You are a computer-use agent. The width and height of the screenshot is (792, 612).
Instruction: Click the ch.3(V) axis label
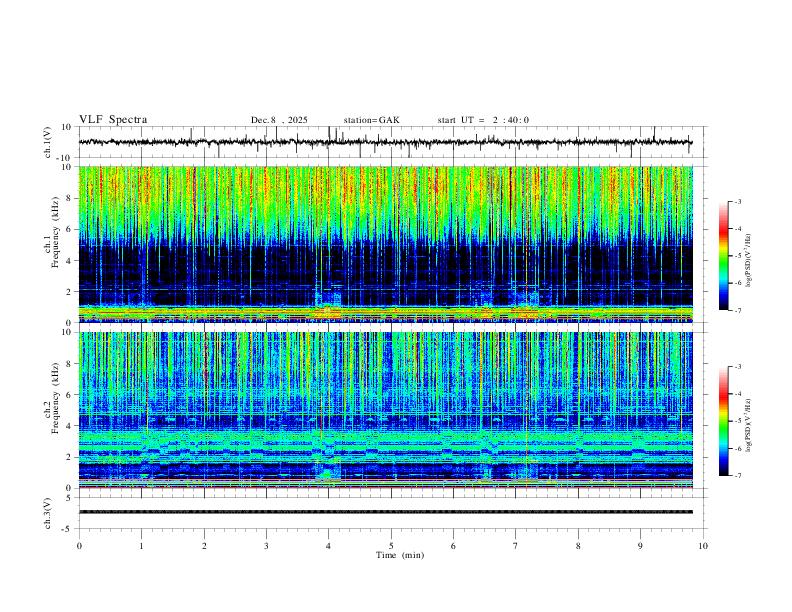(48, 513)
